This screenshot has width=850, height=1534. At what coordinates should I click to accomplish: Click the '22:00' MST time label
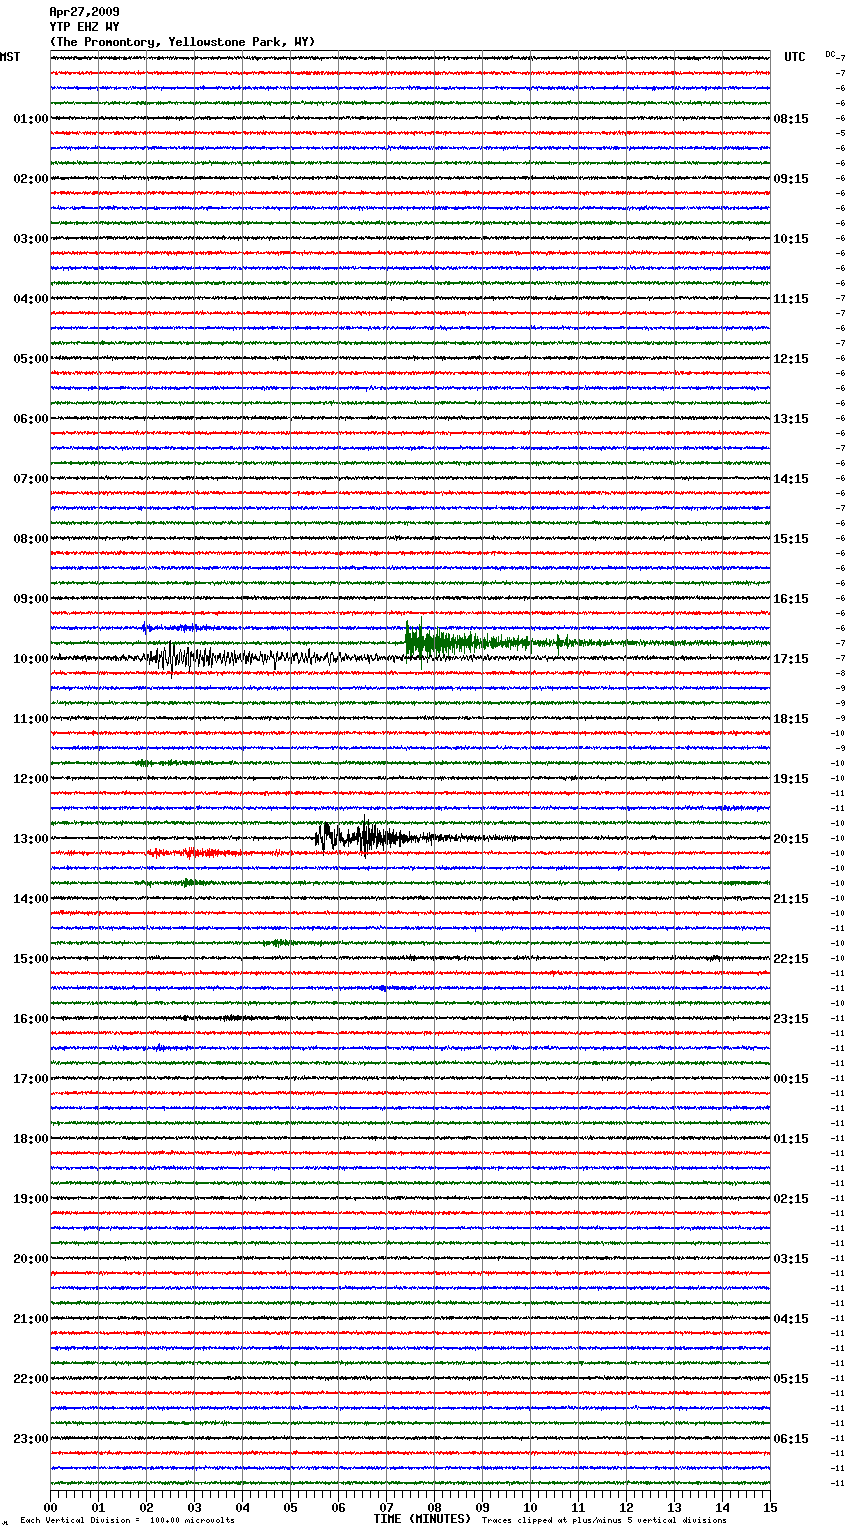(31, 1379)
